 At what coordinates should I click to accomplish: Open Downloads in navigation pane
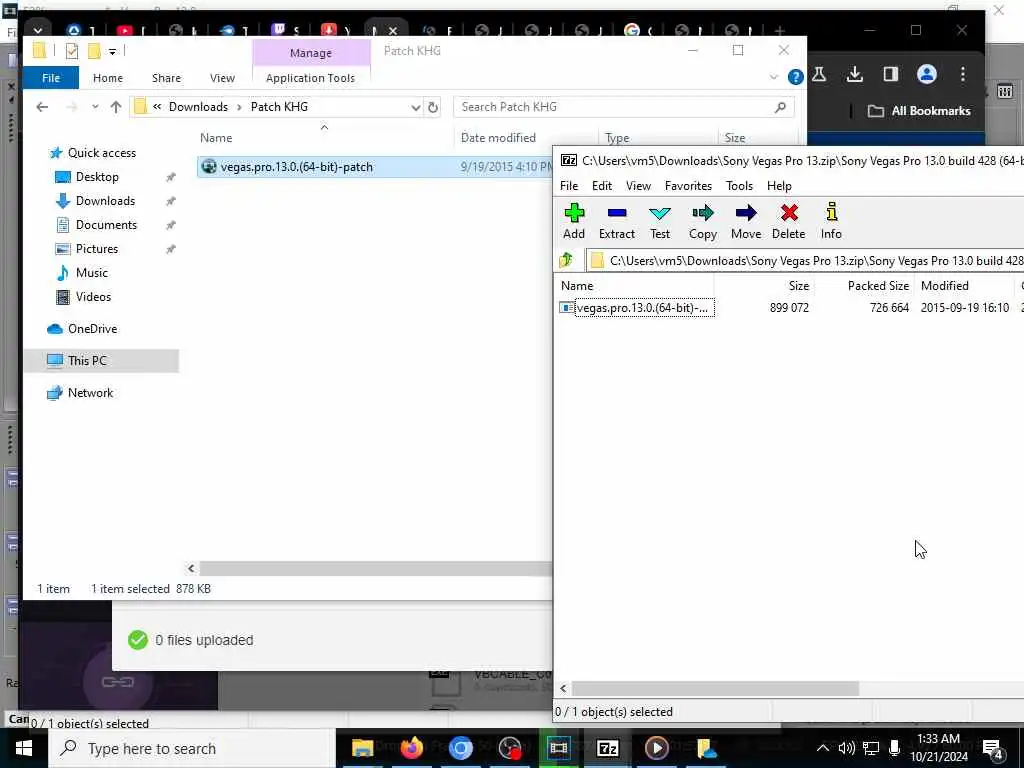[105, 201]
